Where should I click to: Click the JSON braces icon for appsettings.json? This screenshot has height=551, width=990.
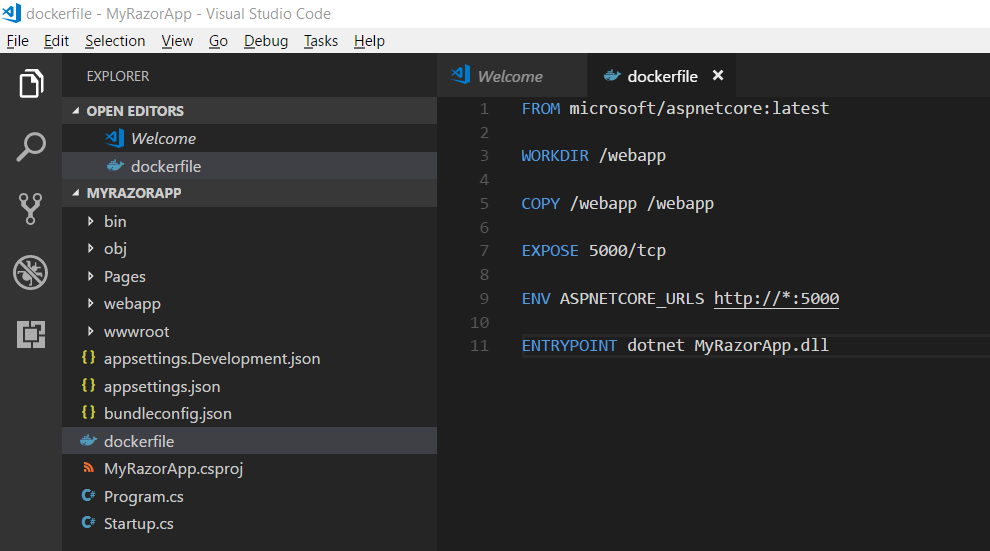(x=88, y=386)
